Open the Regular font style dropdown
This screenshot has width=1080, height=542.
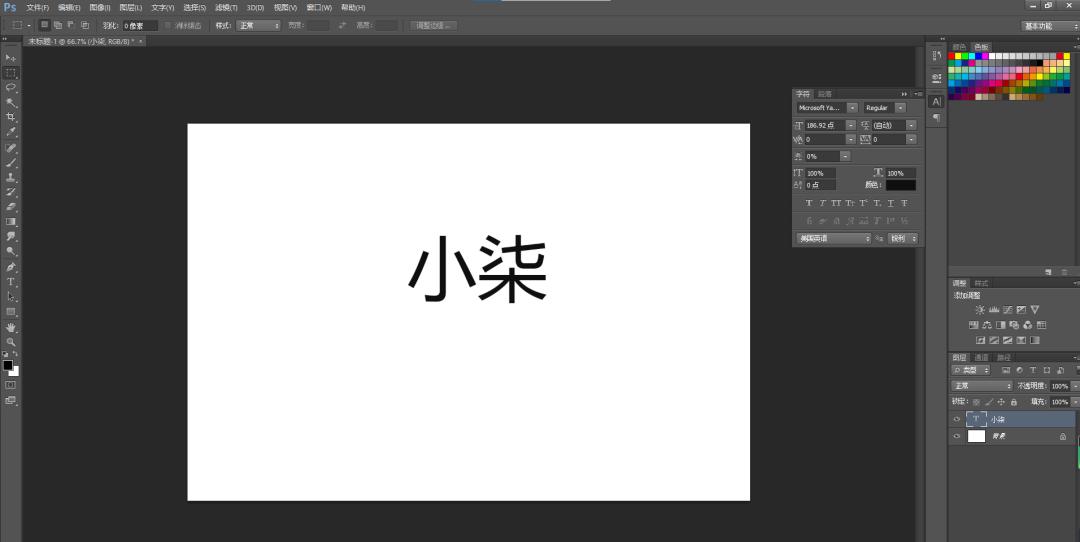[900, 108]
